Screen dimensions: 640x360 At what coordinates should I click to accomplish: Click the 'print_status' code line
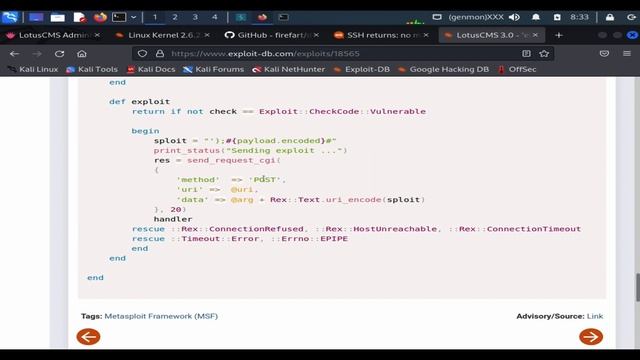251,151
